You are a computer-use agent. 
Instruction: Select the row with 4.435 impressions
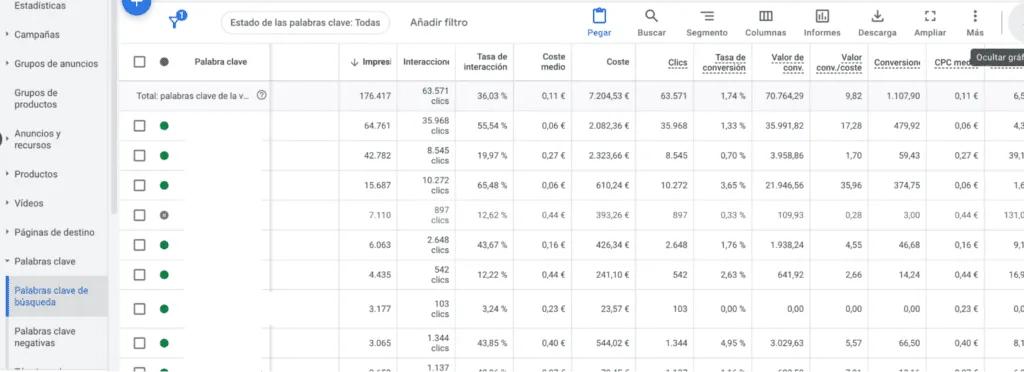(139, 275)
